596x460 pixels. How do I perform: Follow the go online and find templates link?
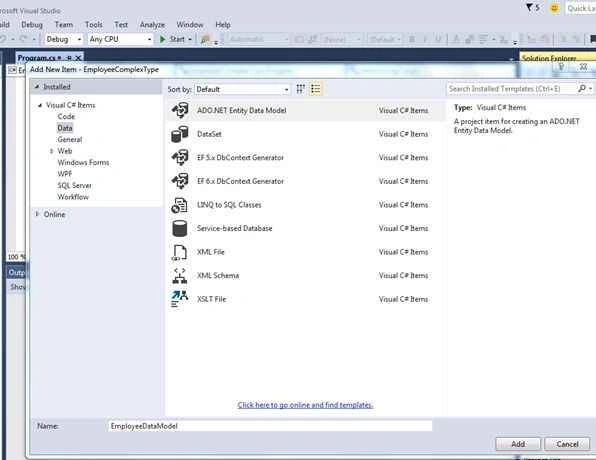click(305, 405)
